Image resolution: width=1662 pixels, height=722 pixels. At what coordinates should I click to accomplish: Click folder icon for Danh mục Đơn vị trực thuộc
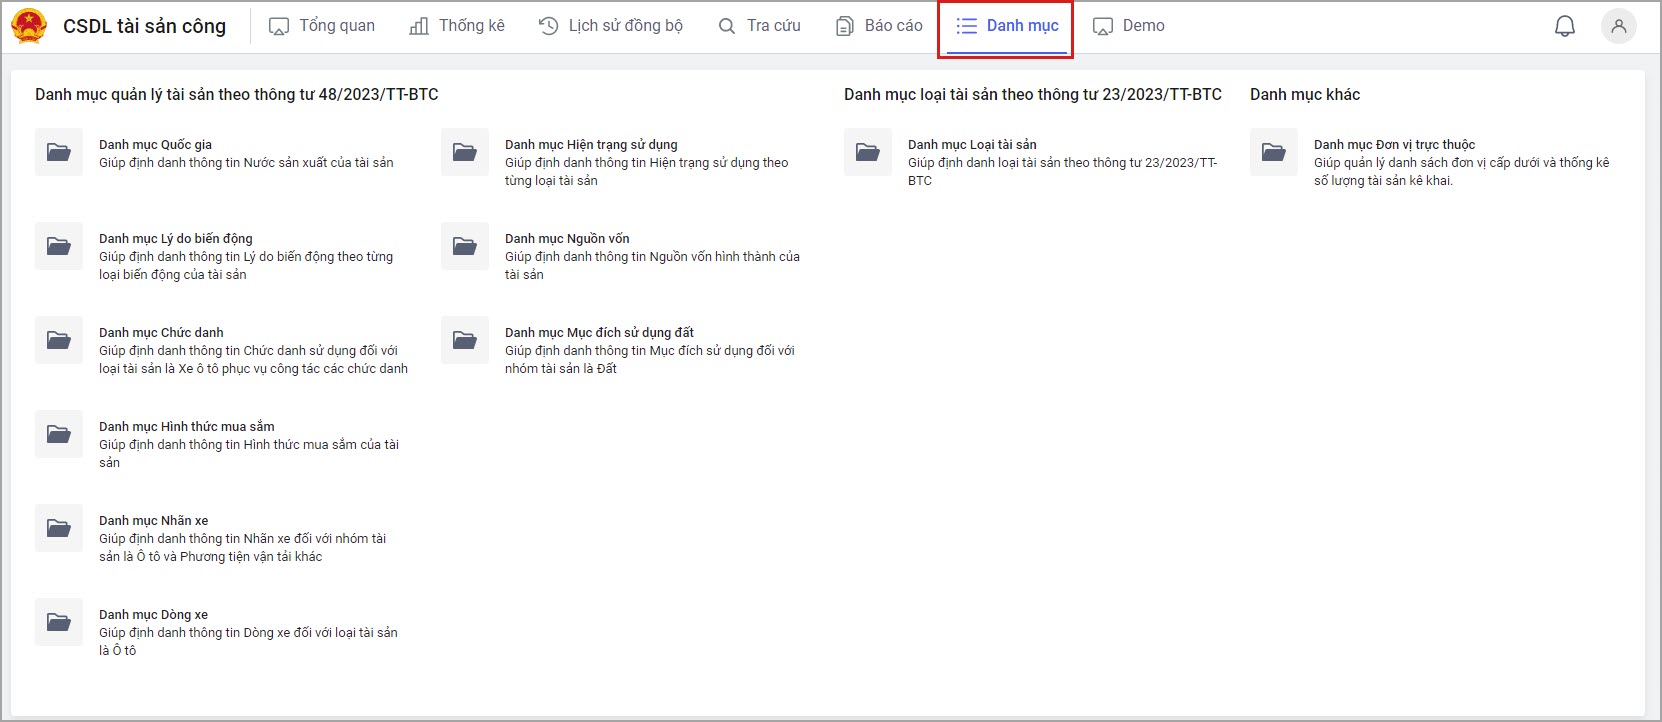(1274, 152)
